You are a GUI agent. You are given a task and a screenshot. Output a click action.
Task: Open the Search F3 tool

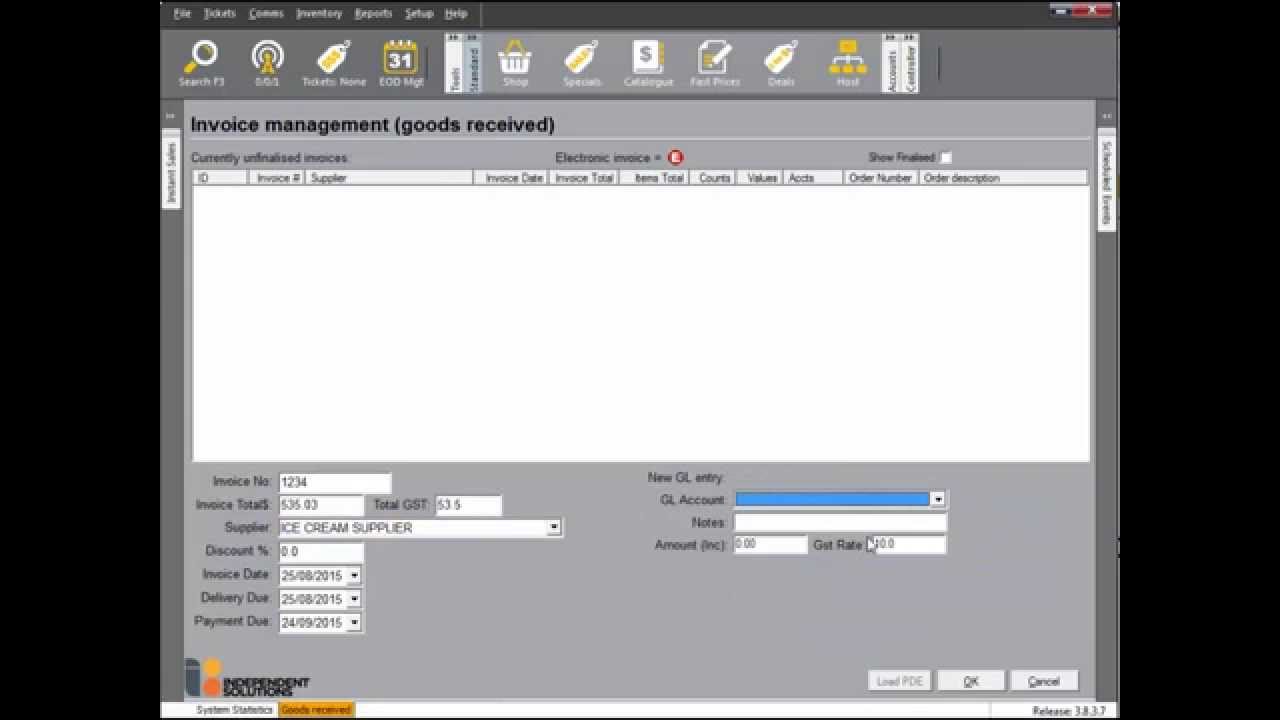tap(201, 64)
